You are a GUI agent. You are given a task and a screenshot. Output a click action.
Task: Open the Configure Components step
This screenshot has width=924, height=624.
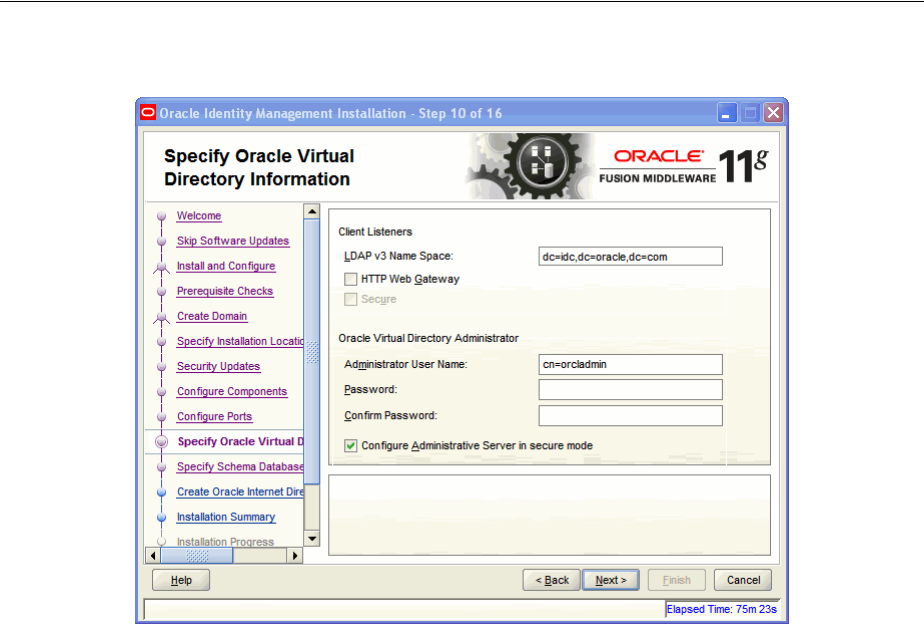(232, 391)
